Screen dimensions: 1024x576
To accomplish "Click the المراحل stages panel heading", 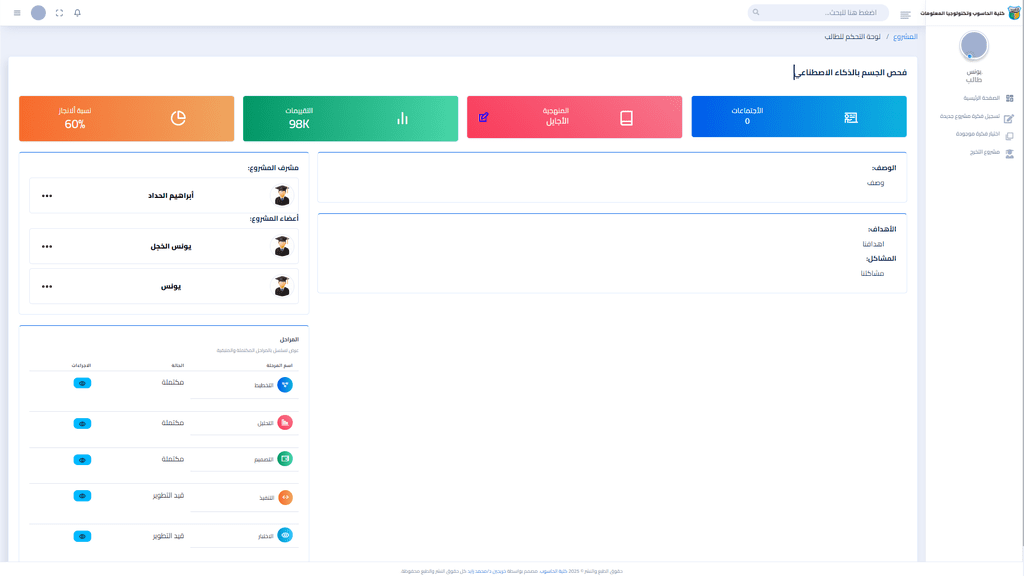I will [289, 340].
